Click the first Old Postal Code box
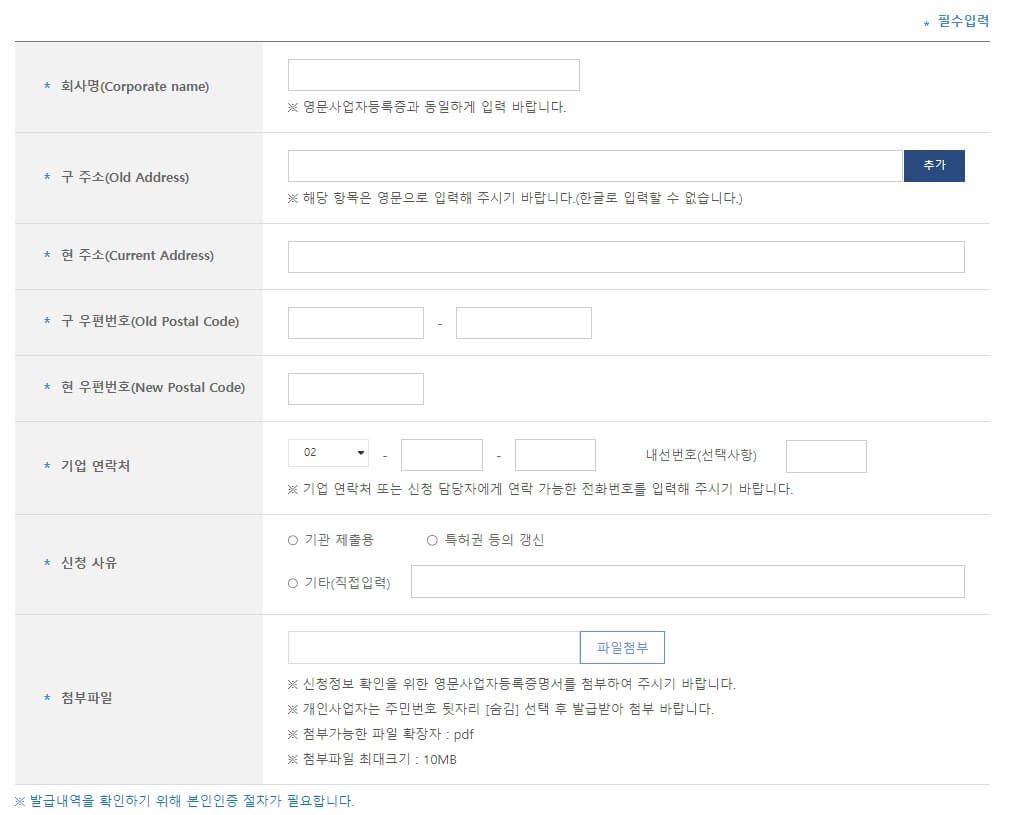The height and width of the screenshot is (815, 1028). coord(355,322)
